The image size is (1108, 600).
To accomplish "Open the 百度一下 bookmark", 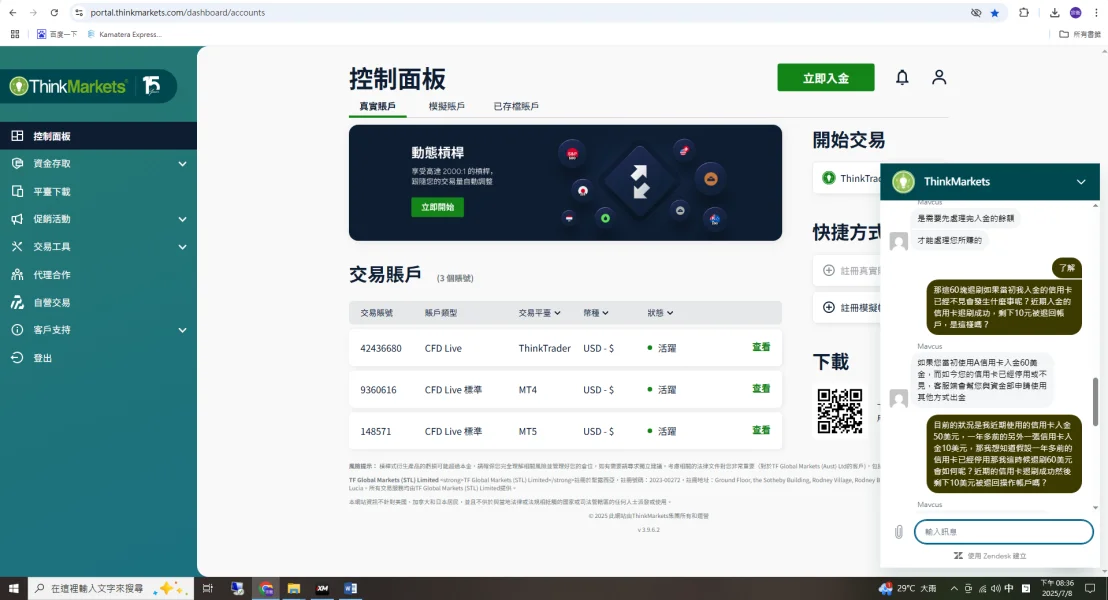I will tap(57, 34).
